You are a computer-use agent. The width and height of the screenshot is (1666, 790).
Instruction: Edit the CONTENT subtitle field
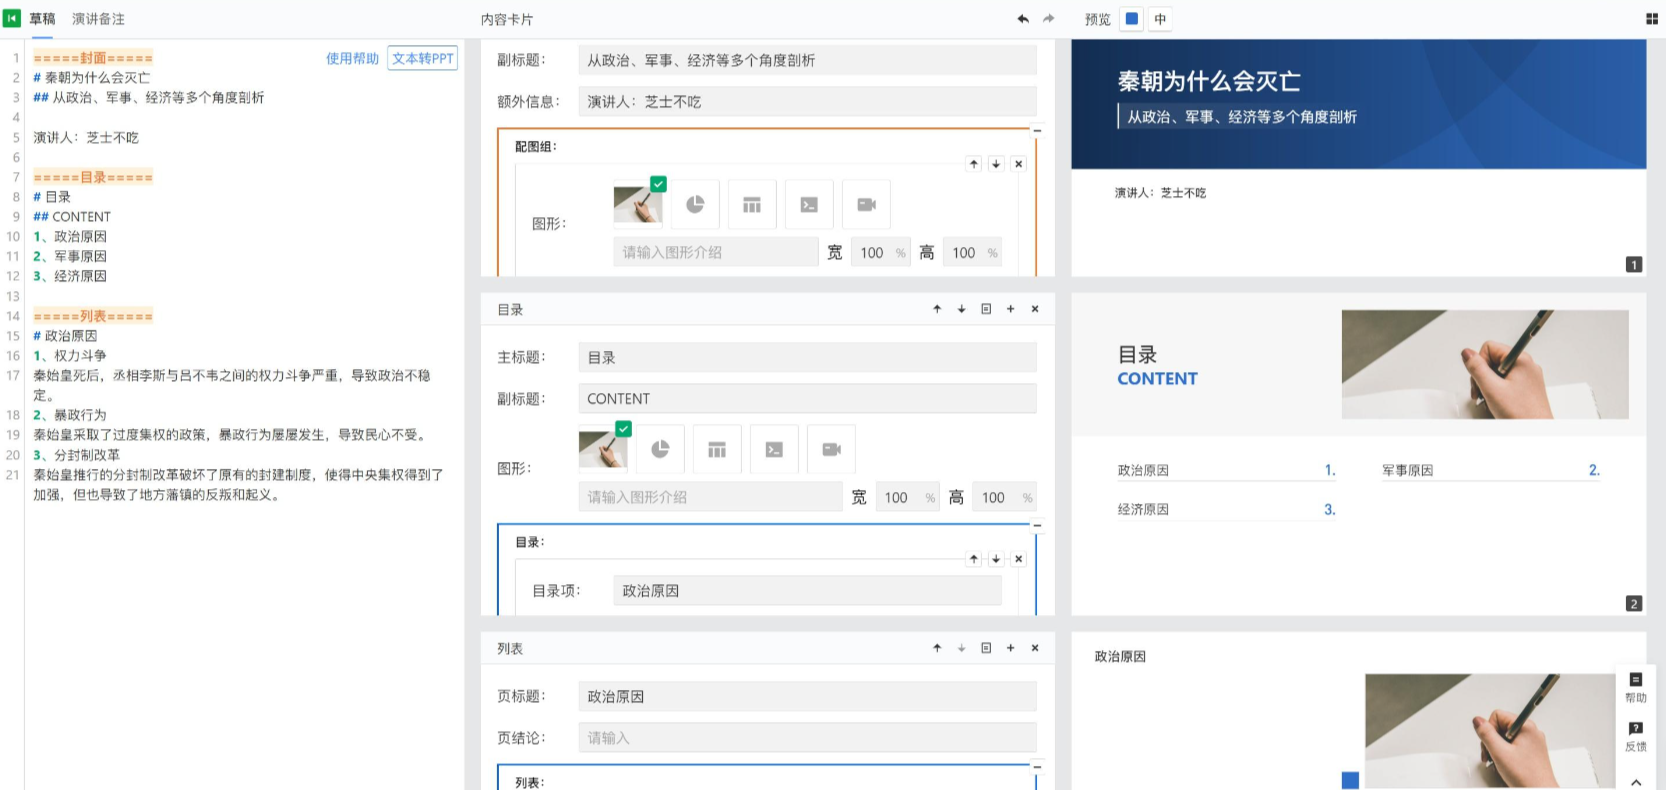pyautogui.click(x=807, y=398)
